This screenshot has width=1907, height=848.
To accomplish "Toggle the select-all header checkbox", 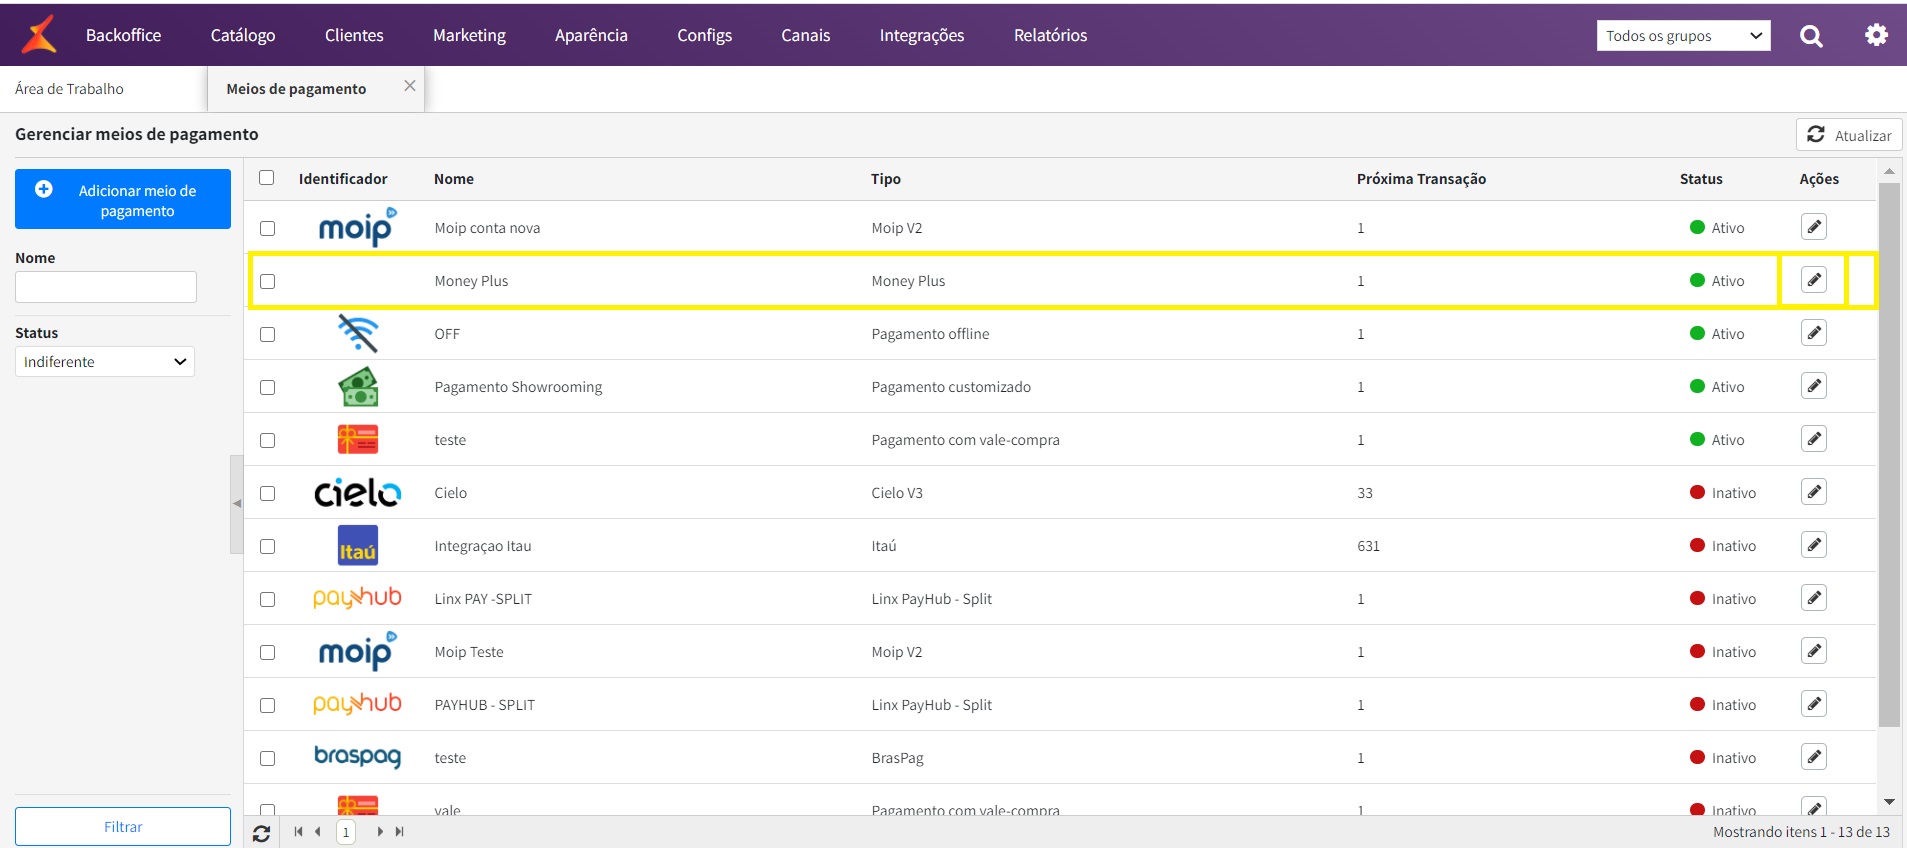I will tap(266, 177).
